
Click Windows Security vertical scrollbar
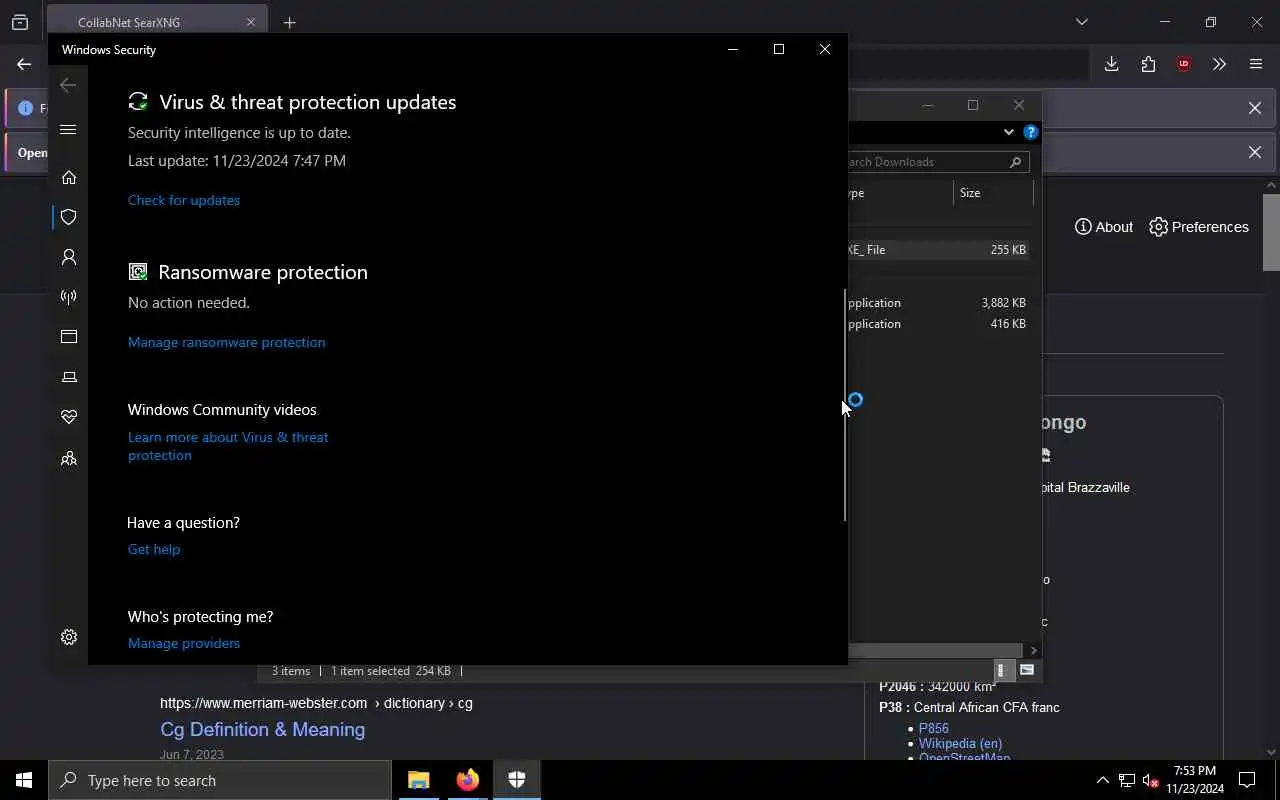point(845,405)
